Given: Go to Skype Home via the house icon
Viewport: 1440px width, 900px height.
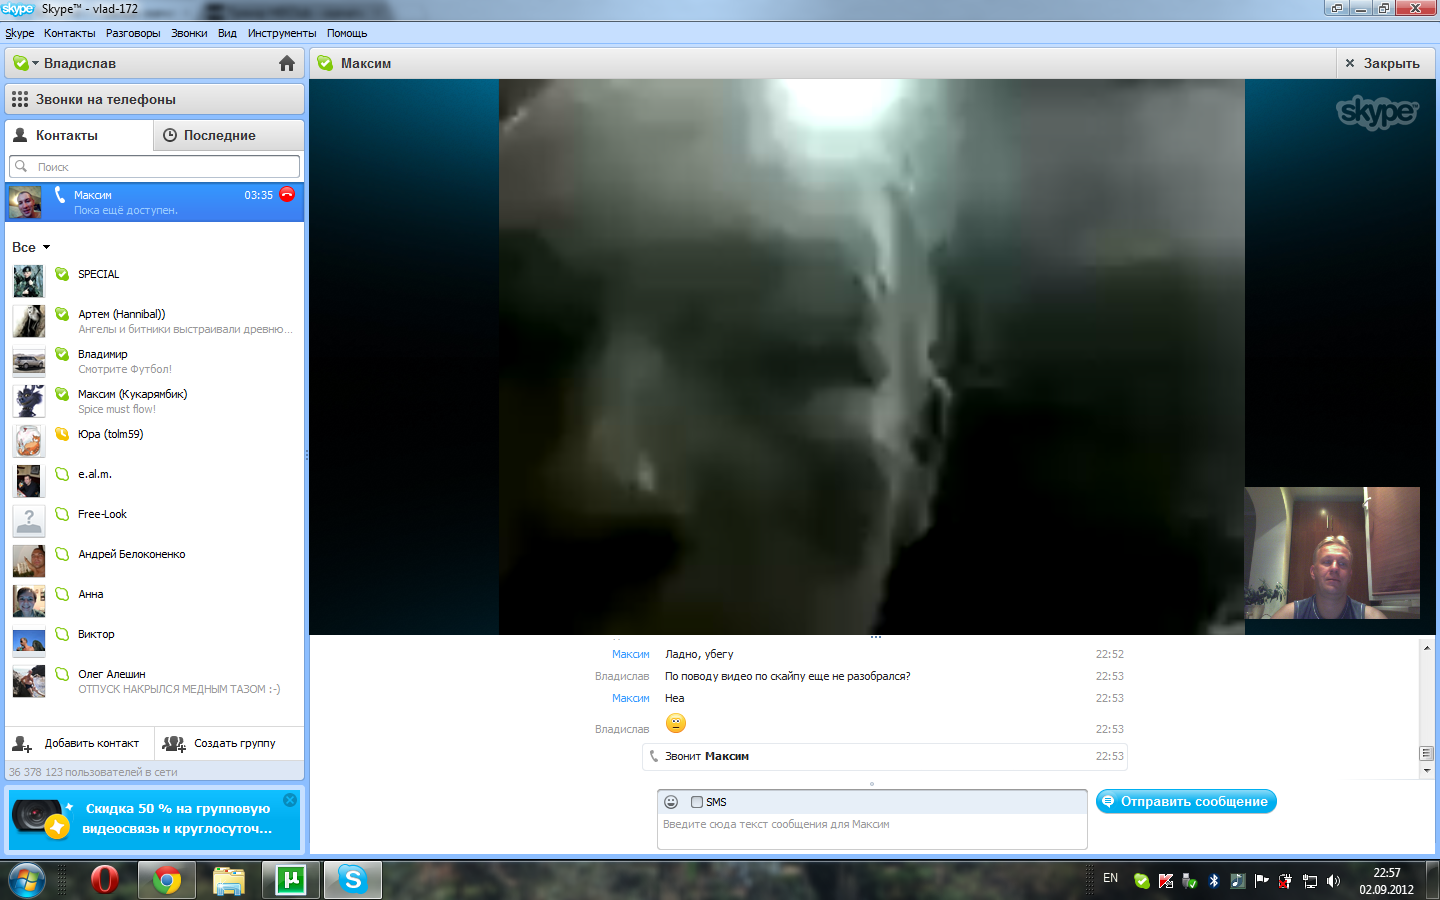Looking at the screenshot, I should pos(287,63).
